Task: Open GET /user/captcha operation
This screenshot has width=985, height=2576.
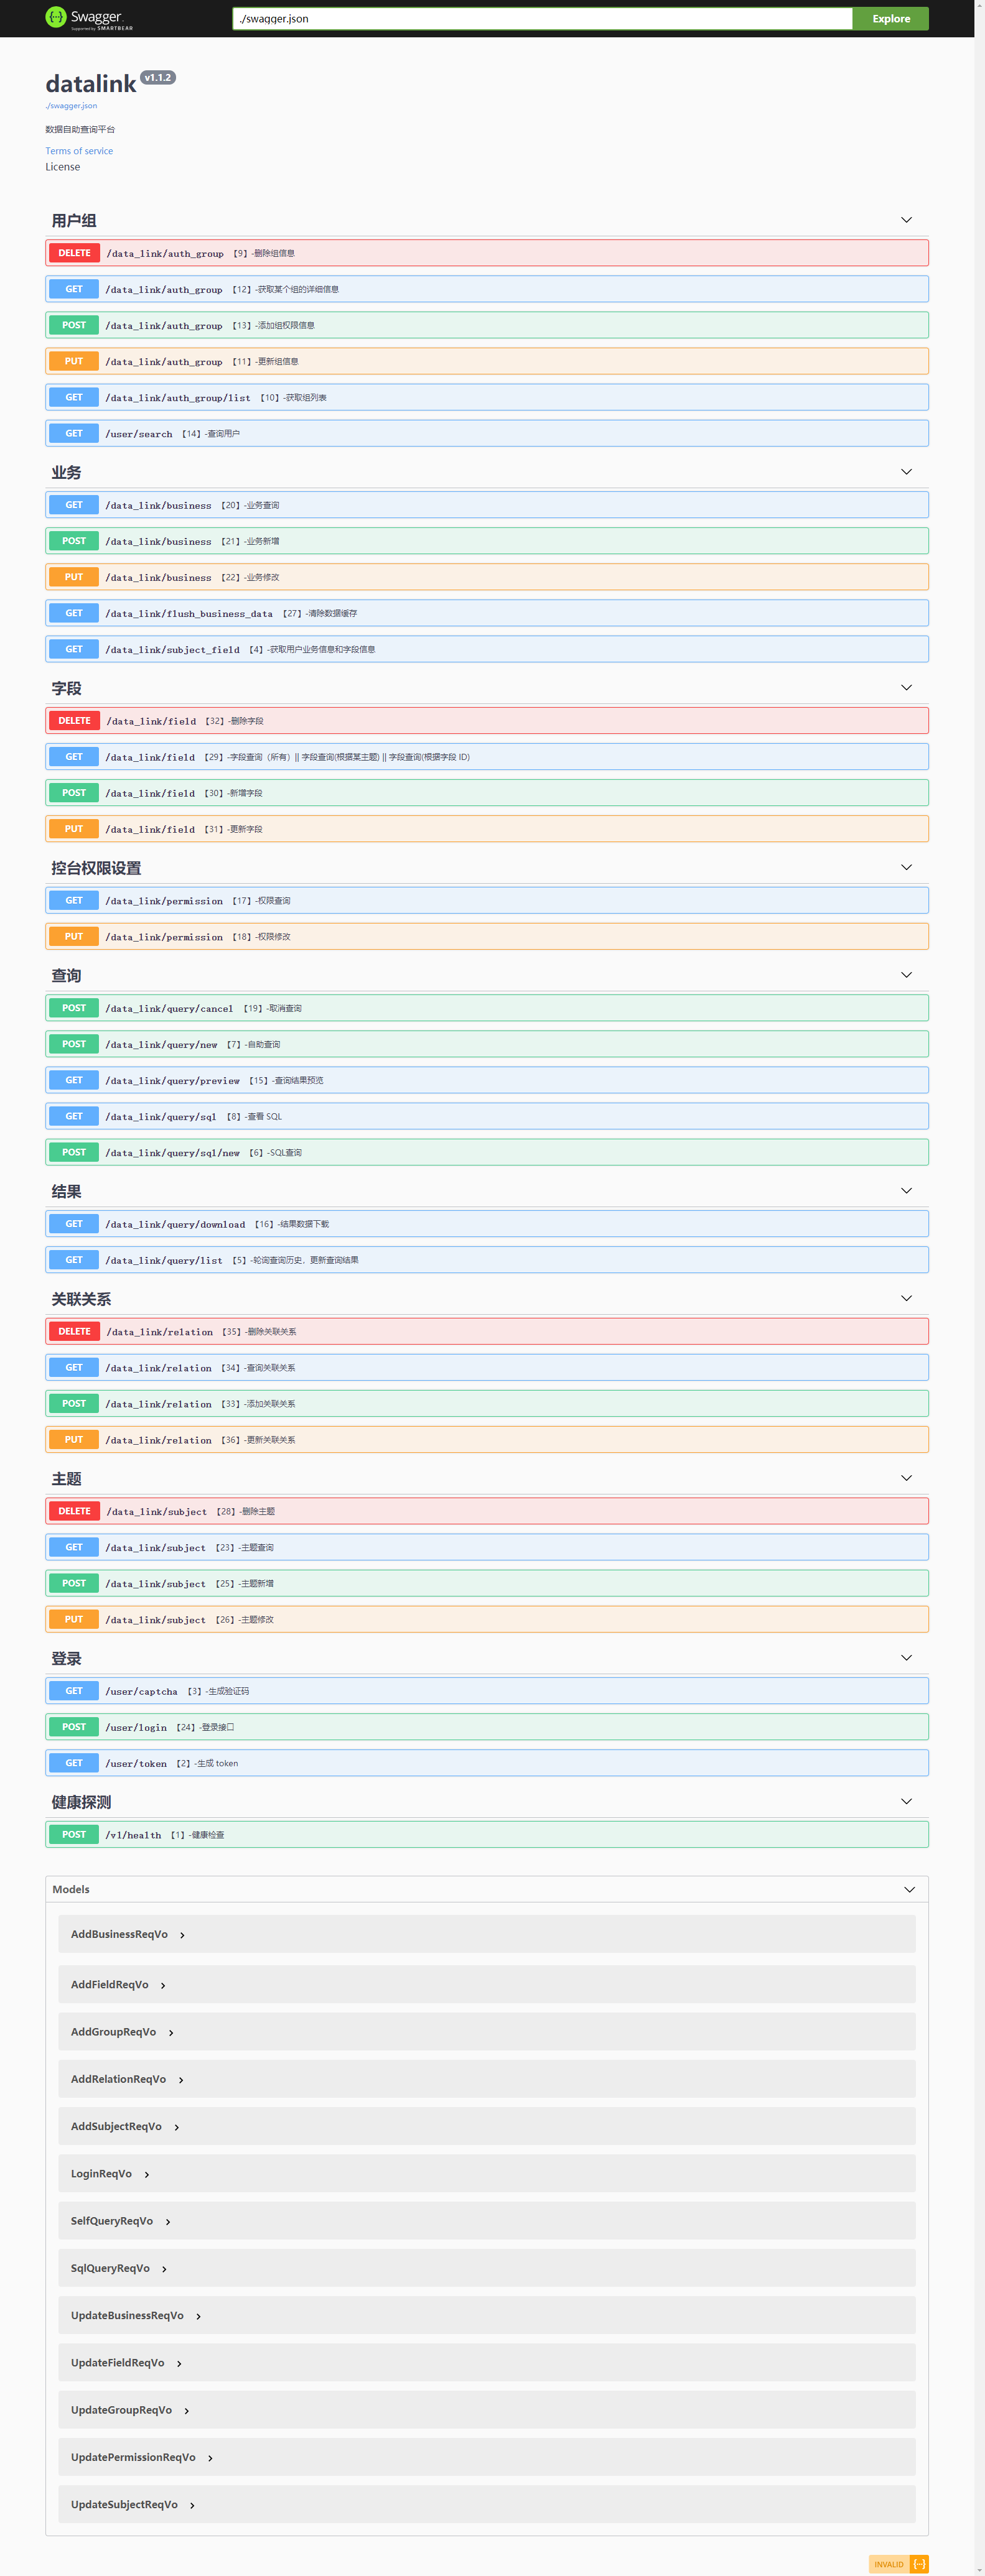Action: click(487, 1691)
